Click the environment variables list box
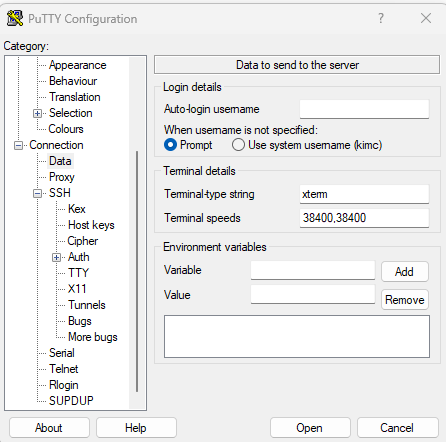446x442 pixels. point(297,336)
